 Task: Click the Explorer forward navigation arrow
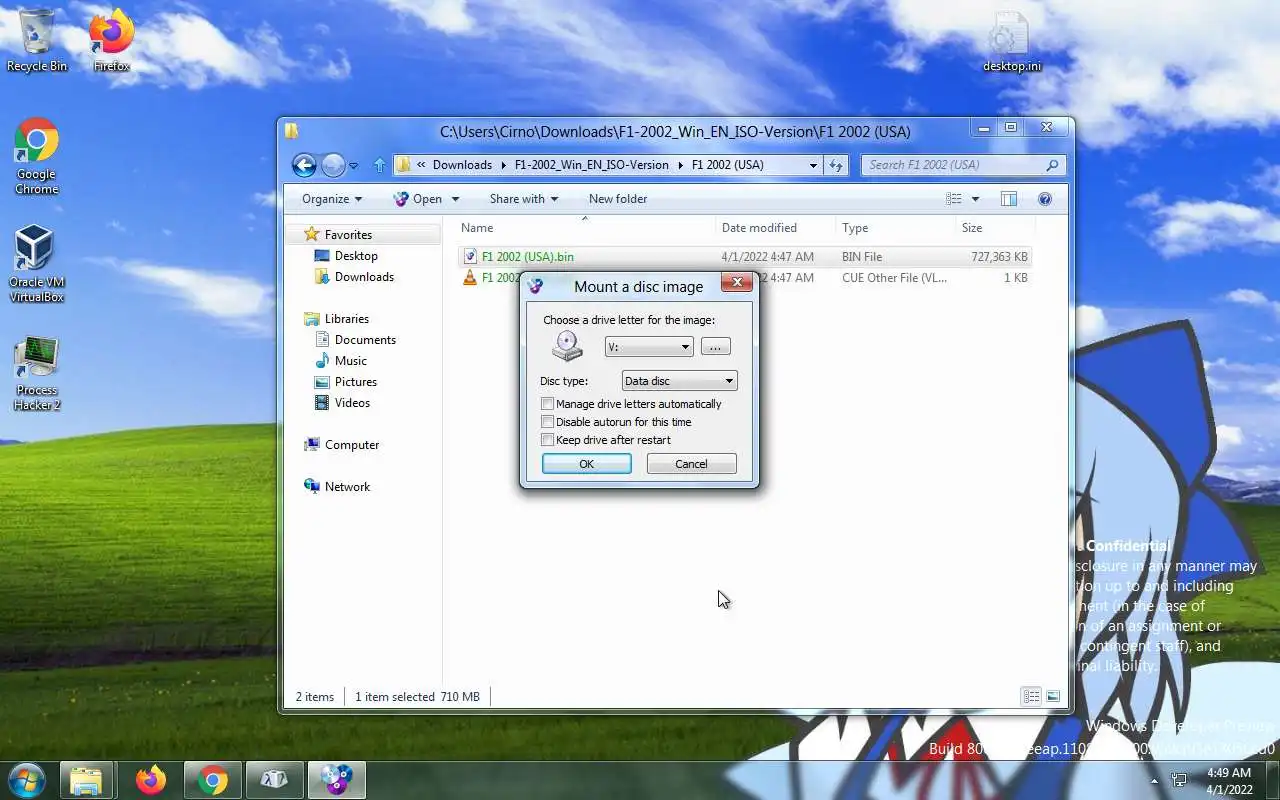(333, 165)
